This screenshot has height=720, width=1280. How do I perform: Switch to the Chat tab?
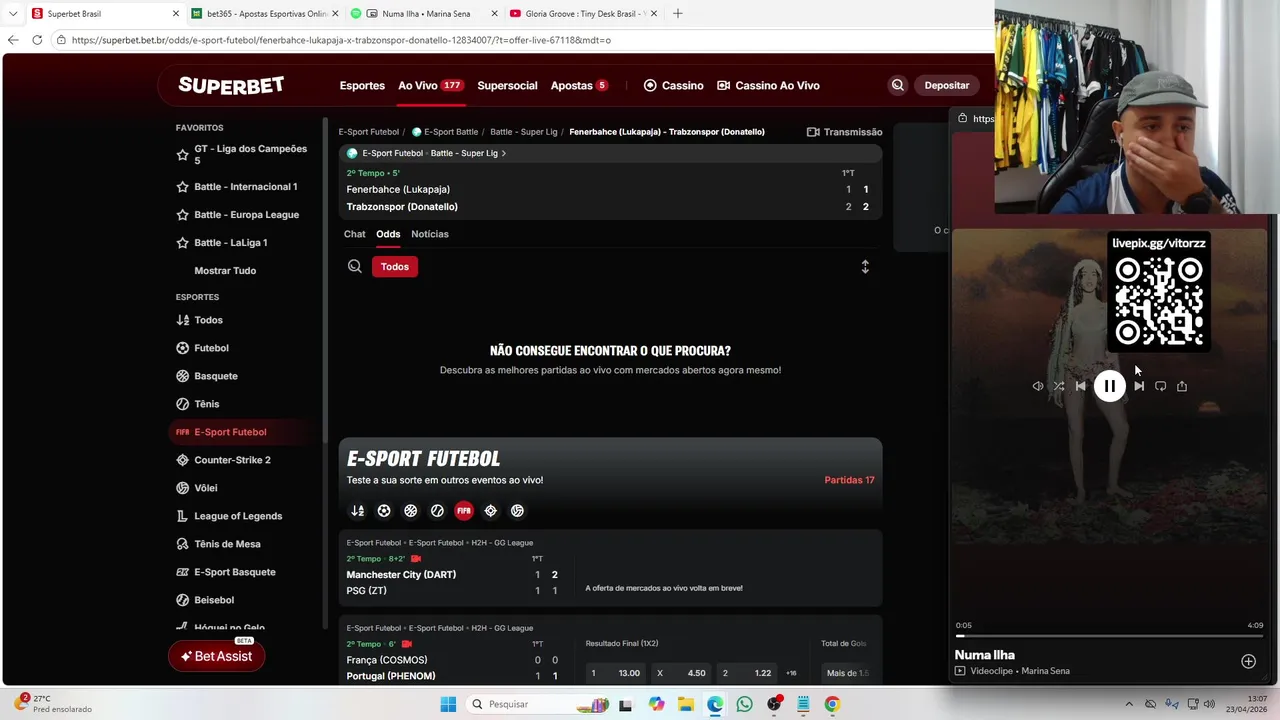(355, 234)
